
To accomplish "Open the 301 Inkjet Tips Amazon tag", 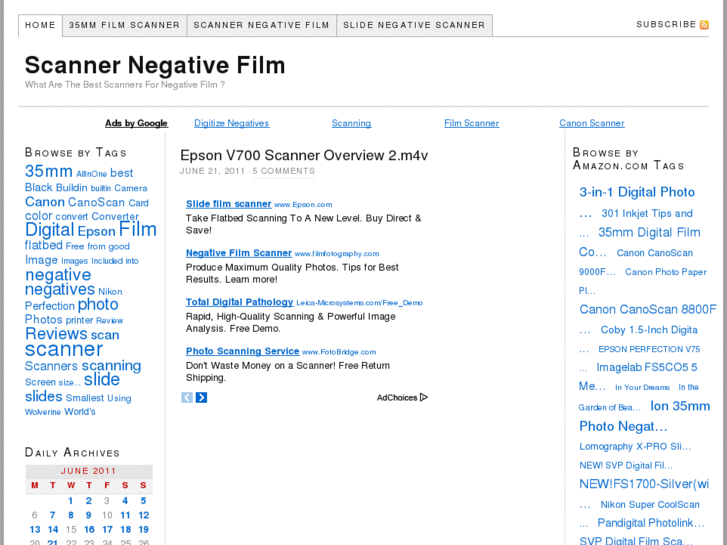I will click(x=647, y=213).
